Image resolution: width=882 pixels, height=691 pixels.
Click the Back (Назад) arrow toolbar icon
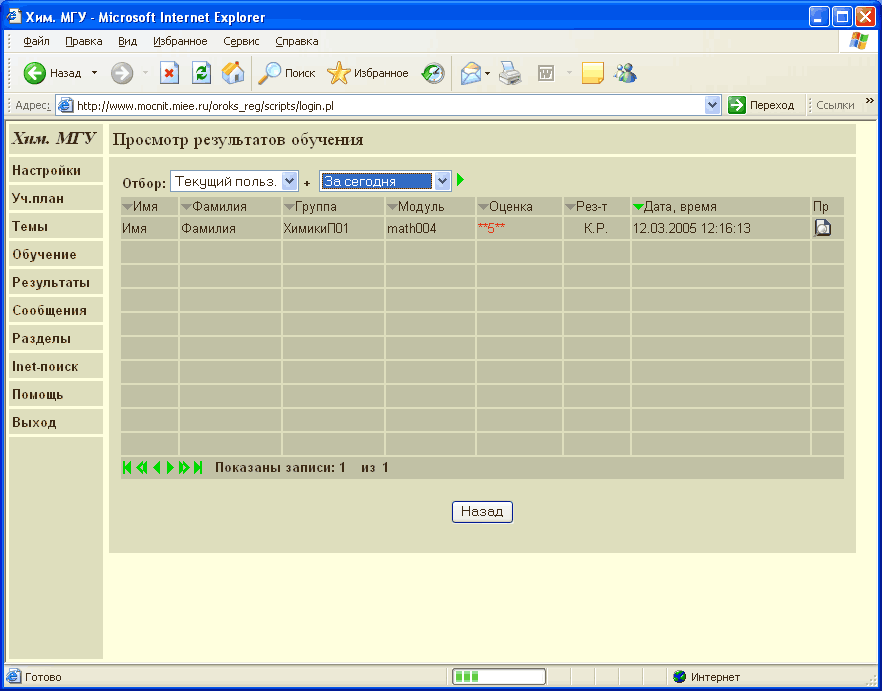pyautogui.click(x=34, y=73)
